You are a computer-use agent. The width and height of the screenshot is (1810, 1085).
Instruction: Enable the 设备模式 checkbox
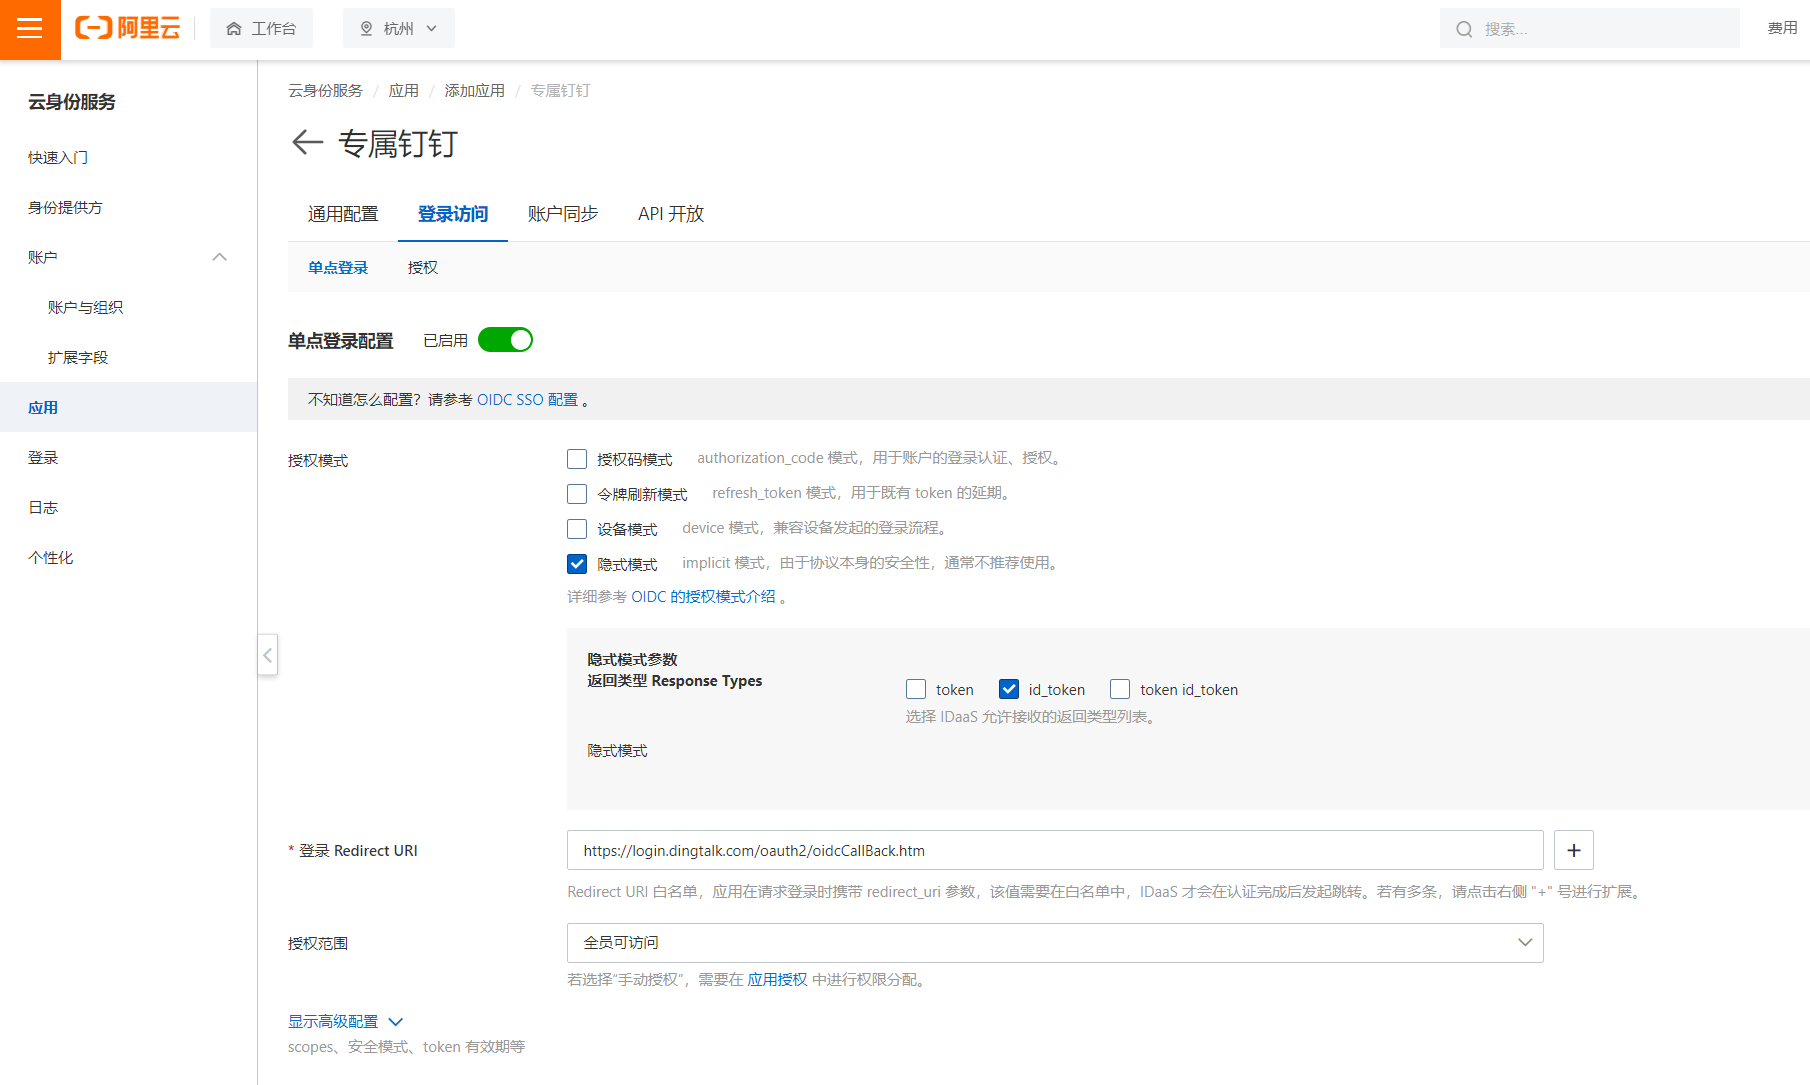point(577,529)
